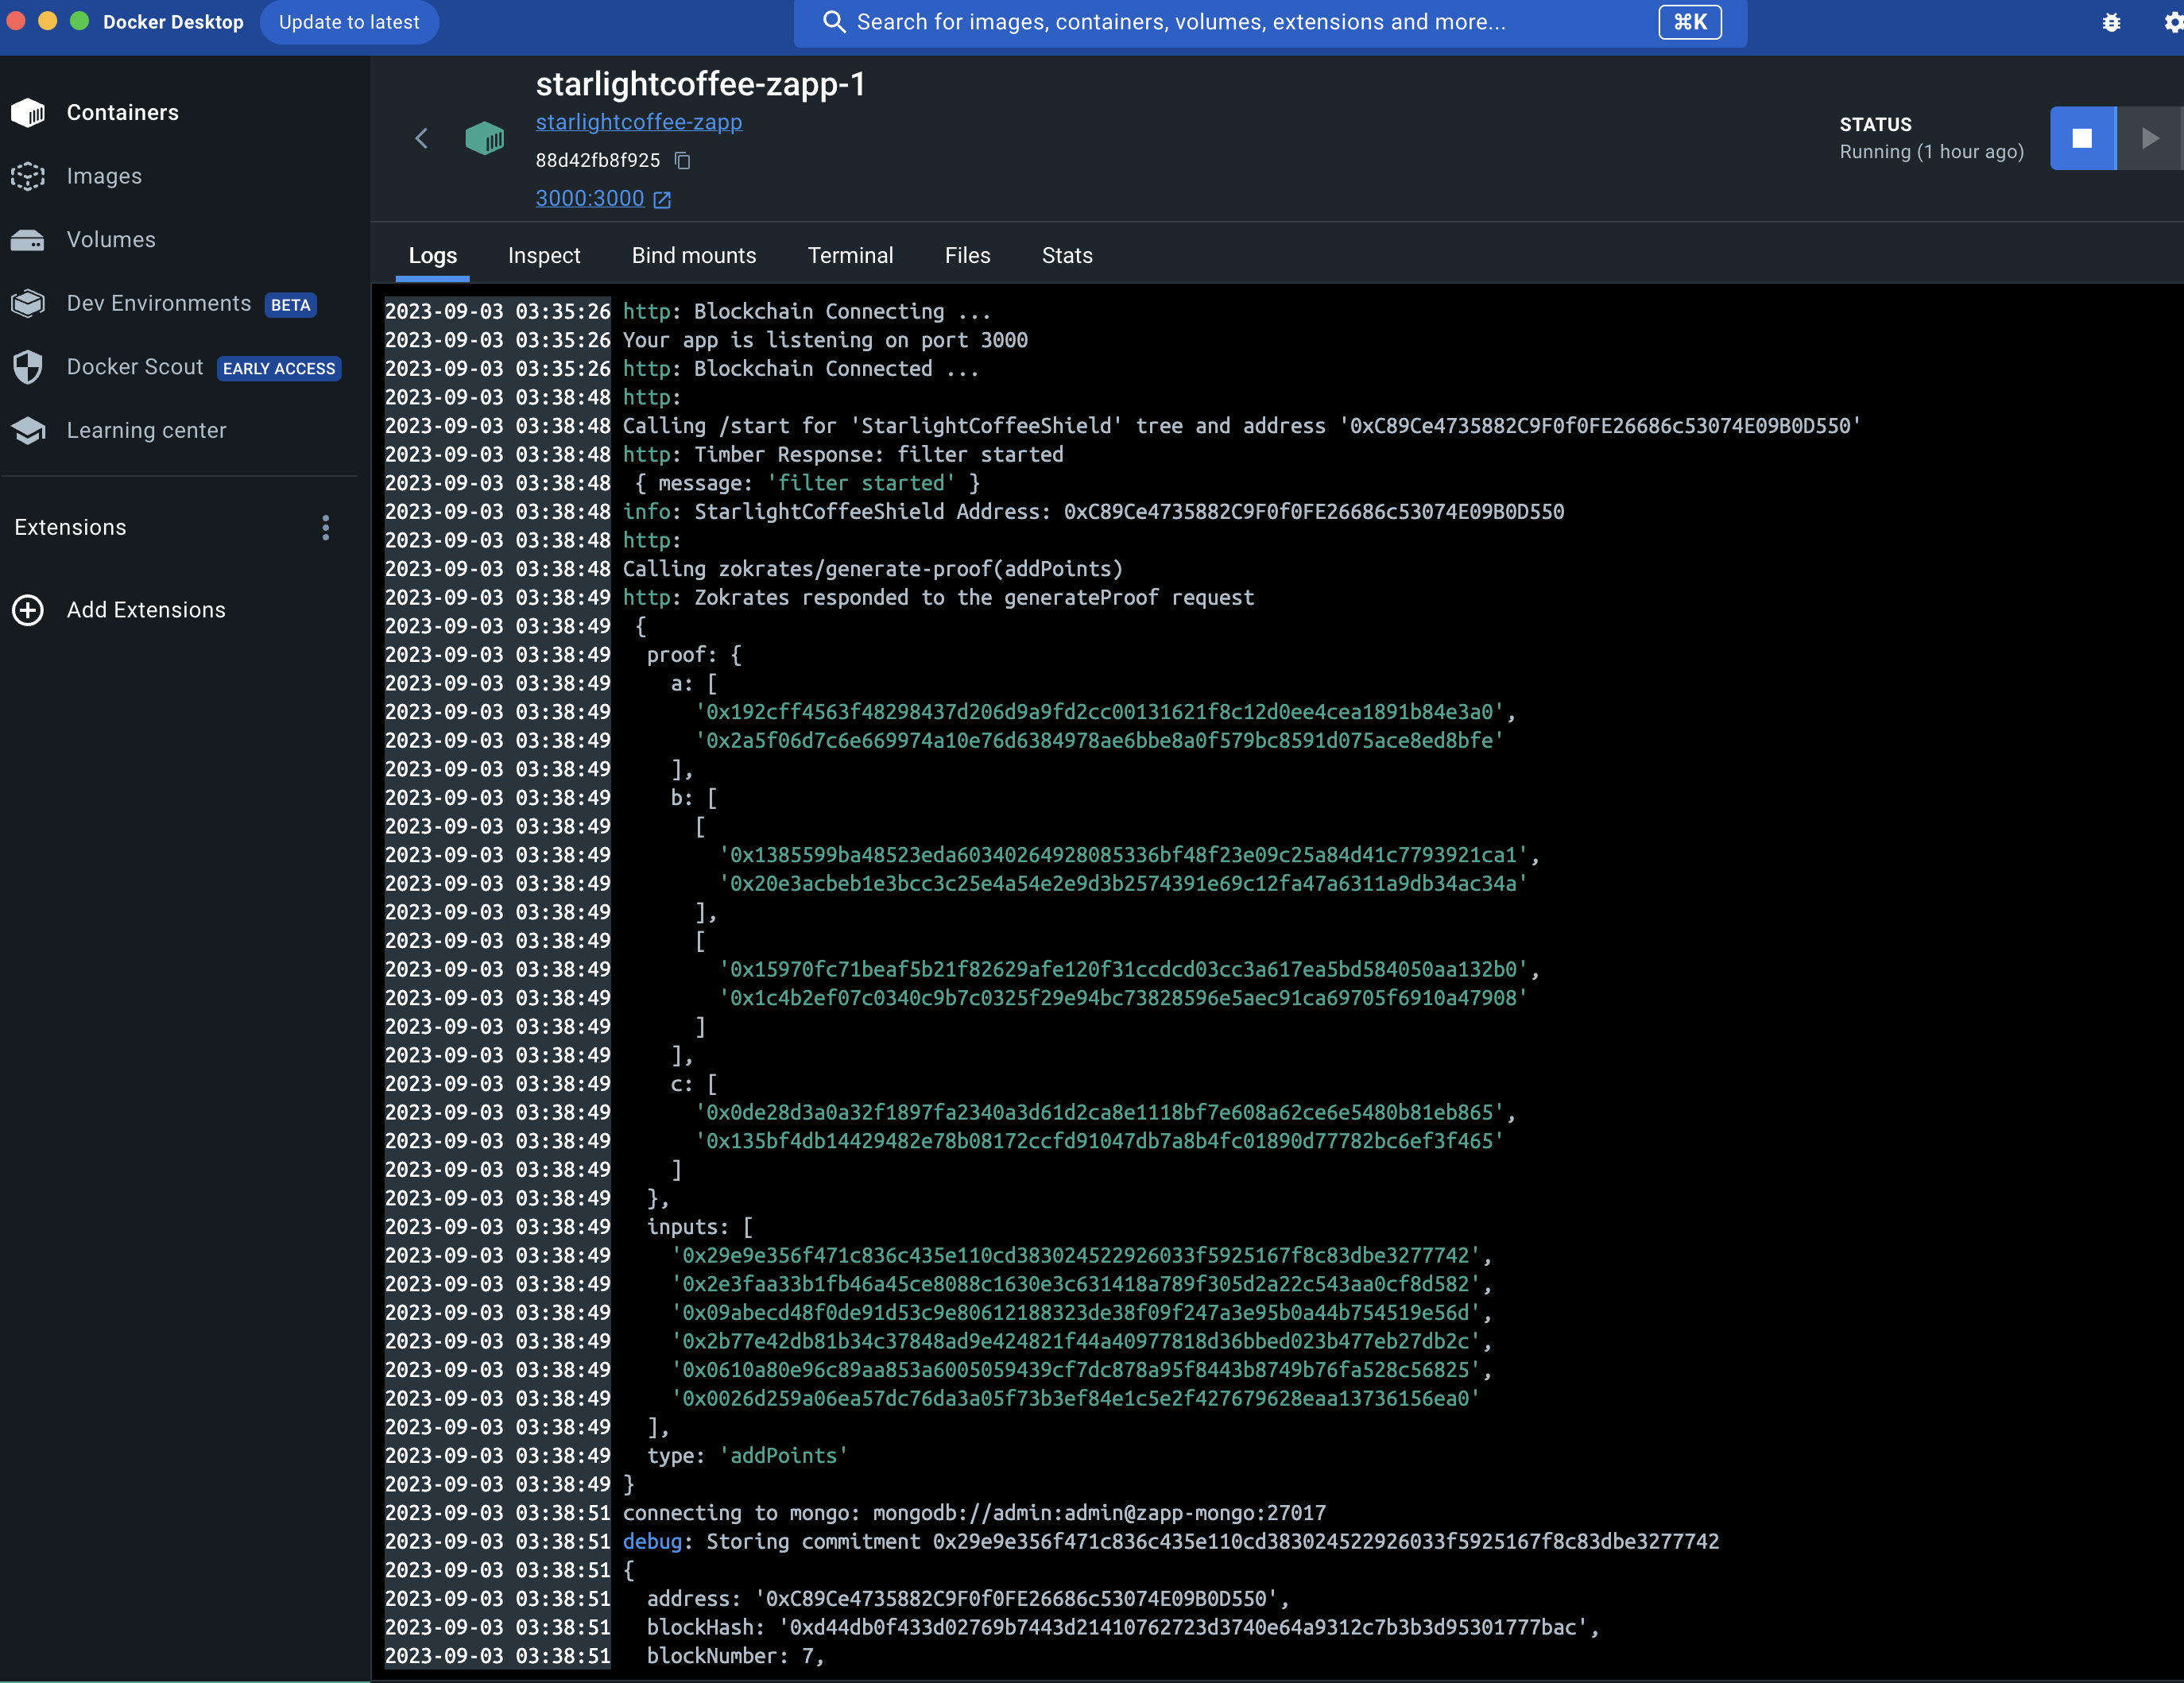Open Images in the sidebar
This screenshot has width=2184, height=1683.
[x=104, y=176]
